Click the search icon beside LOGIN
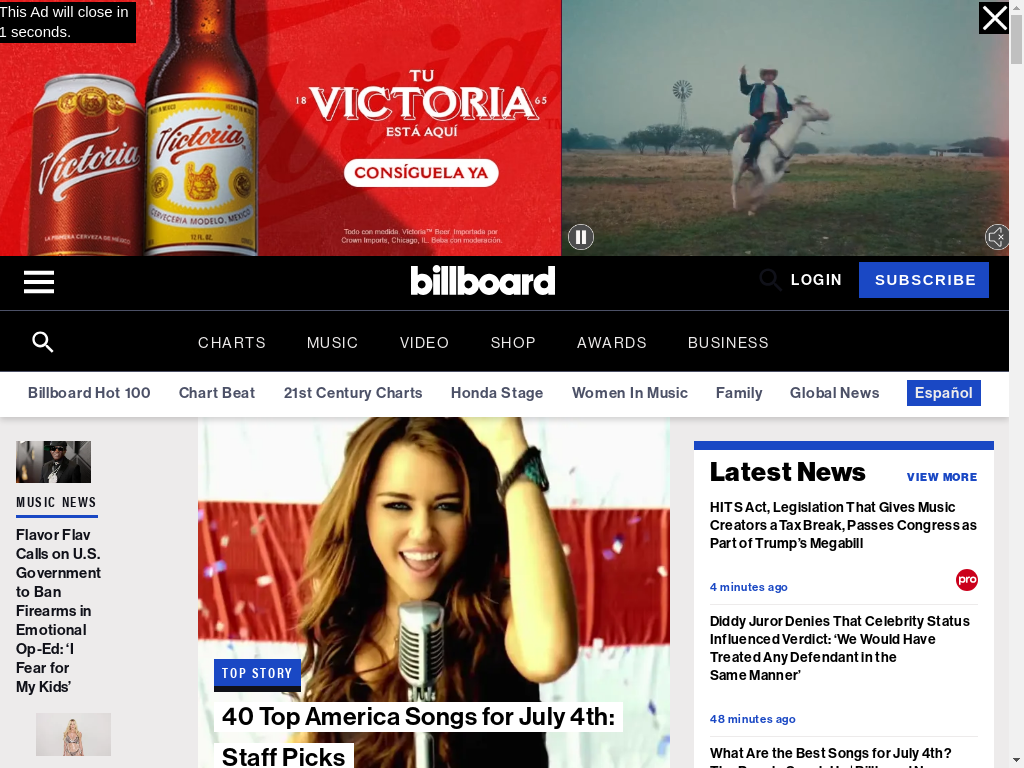This screenshot has height=768, width=1024. click(770, 280)
